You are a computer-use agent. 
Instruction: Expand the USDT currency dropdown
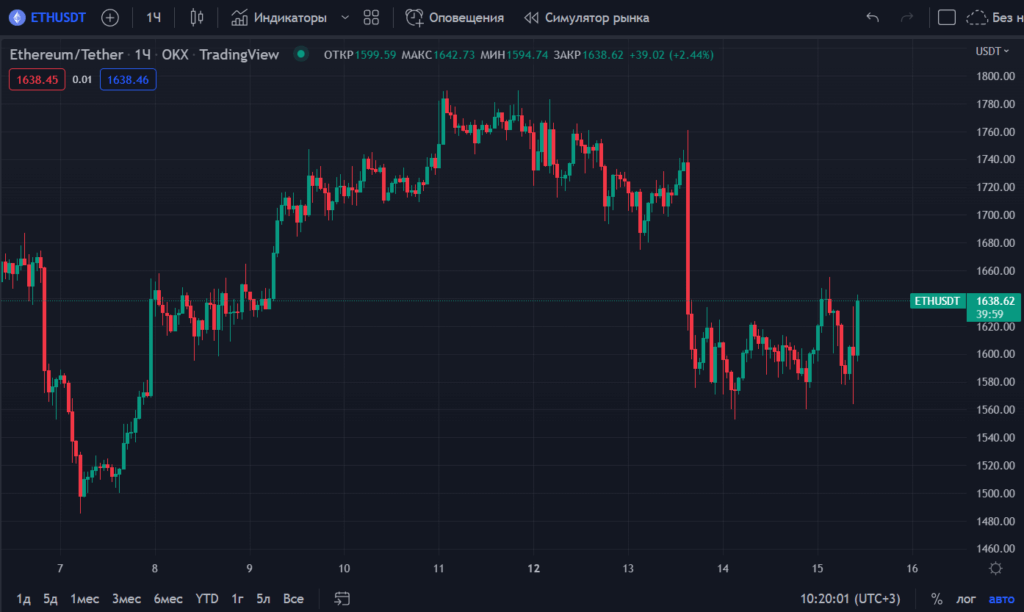click(x=992, y=51)
